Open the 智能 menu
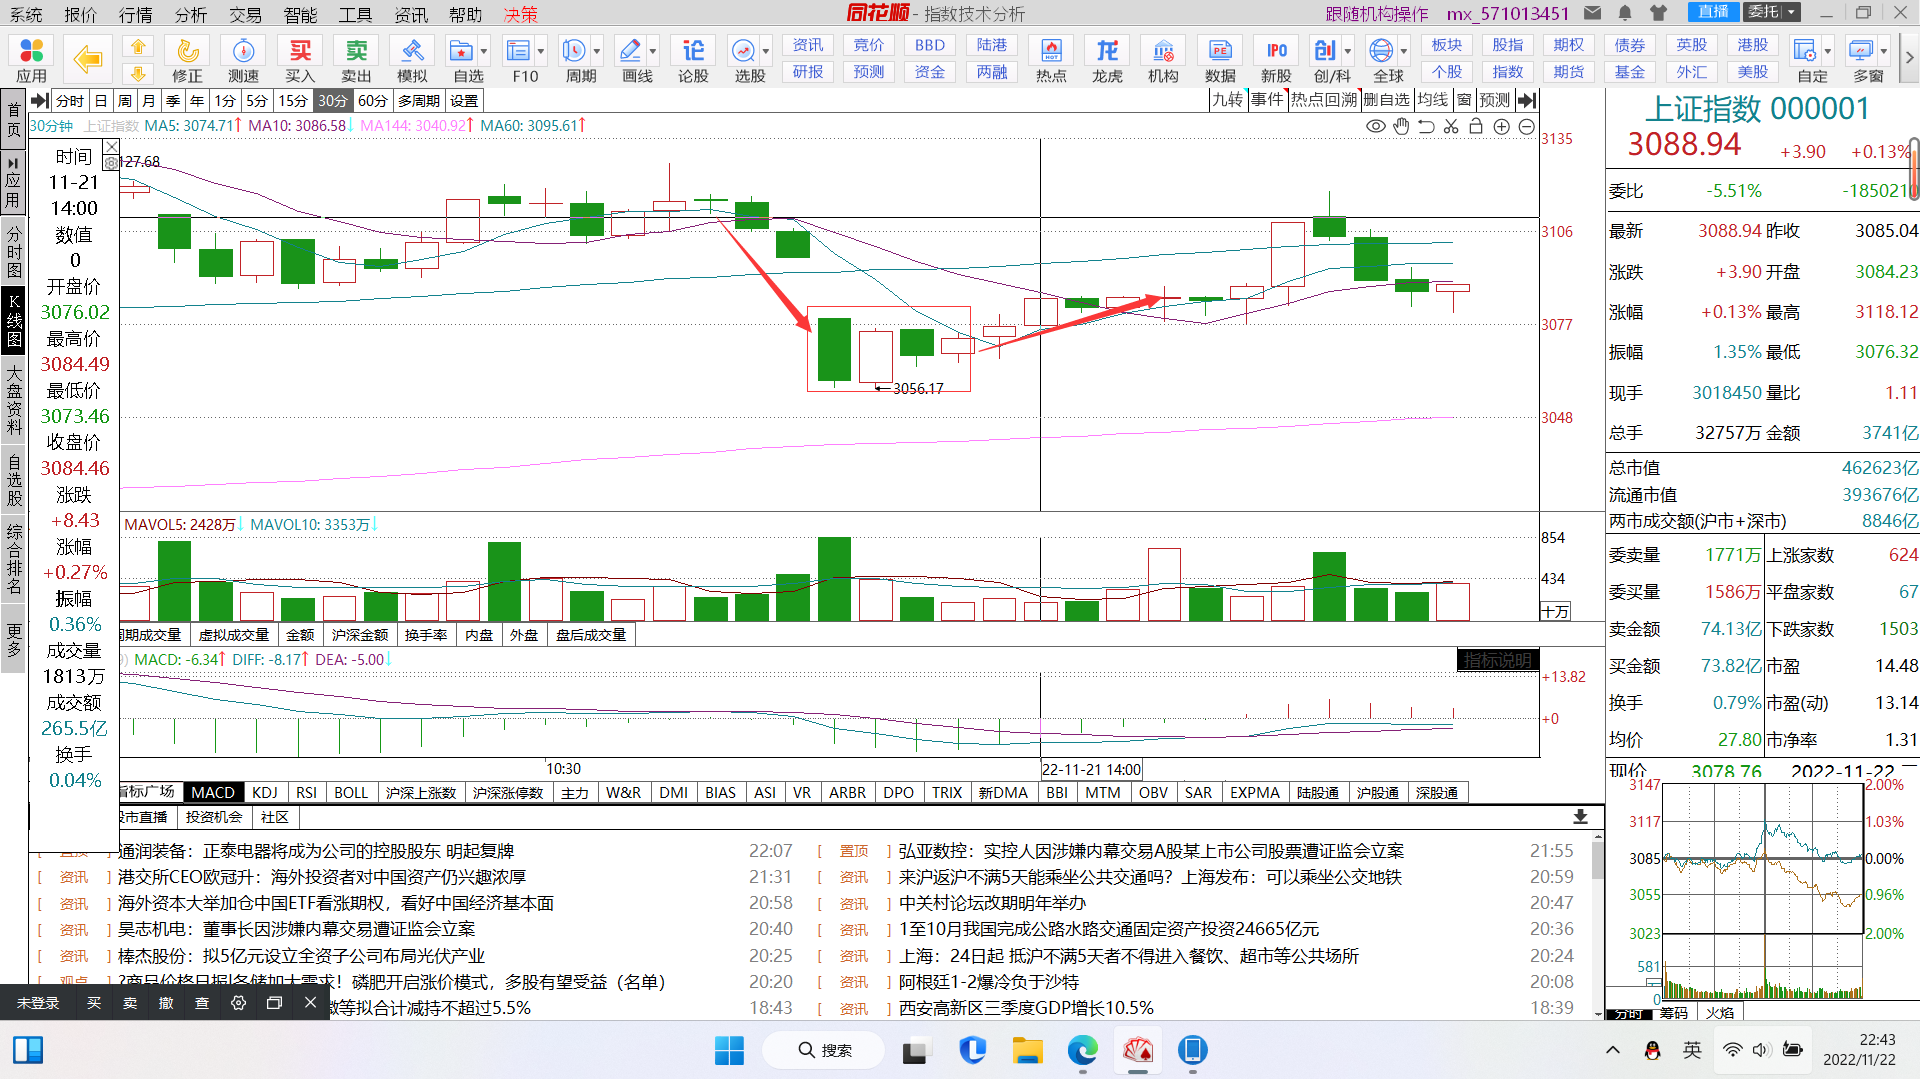Image resolution: width=1920 pixels, height=1079 pixels. 300,14
